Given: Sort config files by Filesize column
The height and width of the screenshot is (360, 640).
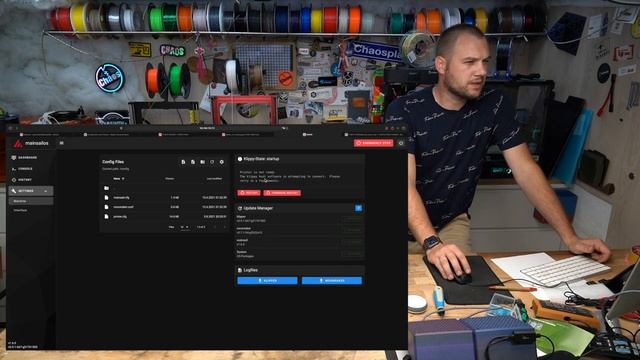Looking at the screenshot, I should pyautogui.click(x=170, y=178).
